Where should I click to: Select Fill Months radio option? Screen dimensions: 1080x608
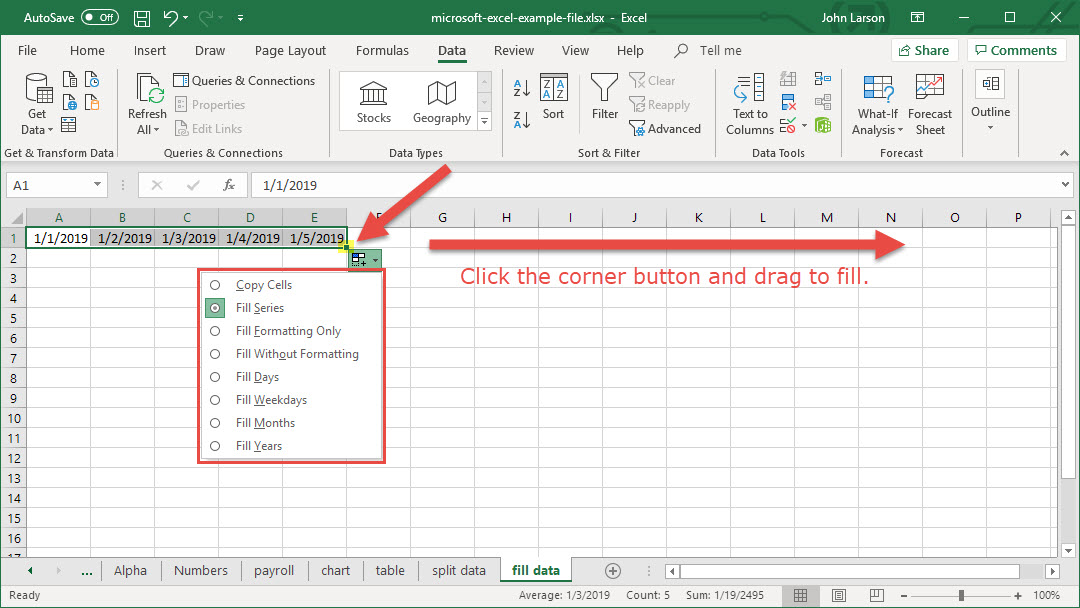click(x=215, y=423)
